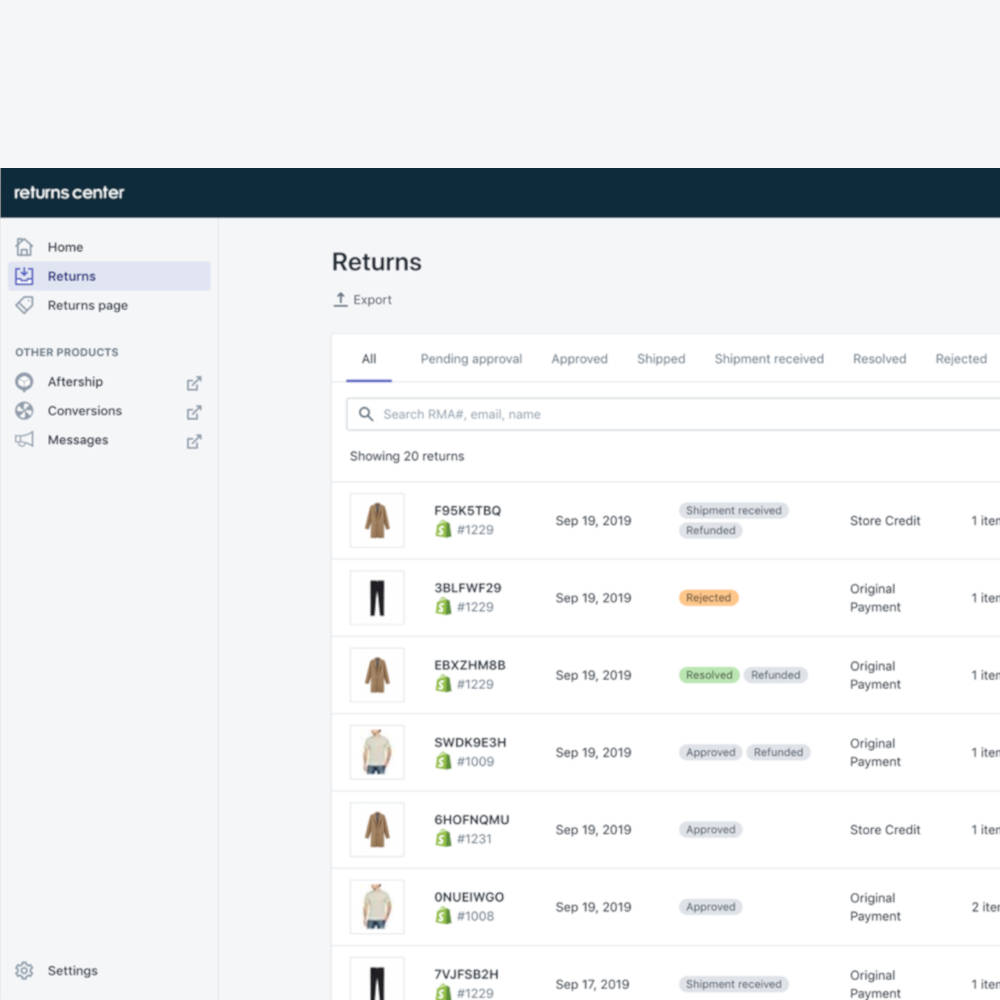Switch to the Approved tab
1000x1000 pixels.
pyautogui.click(x=579, y=359)
